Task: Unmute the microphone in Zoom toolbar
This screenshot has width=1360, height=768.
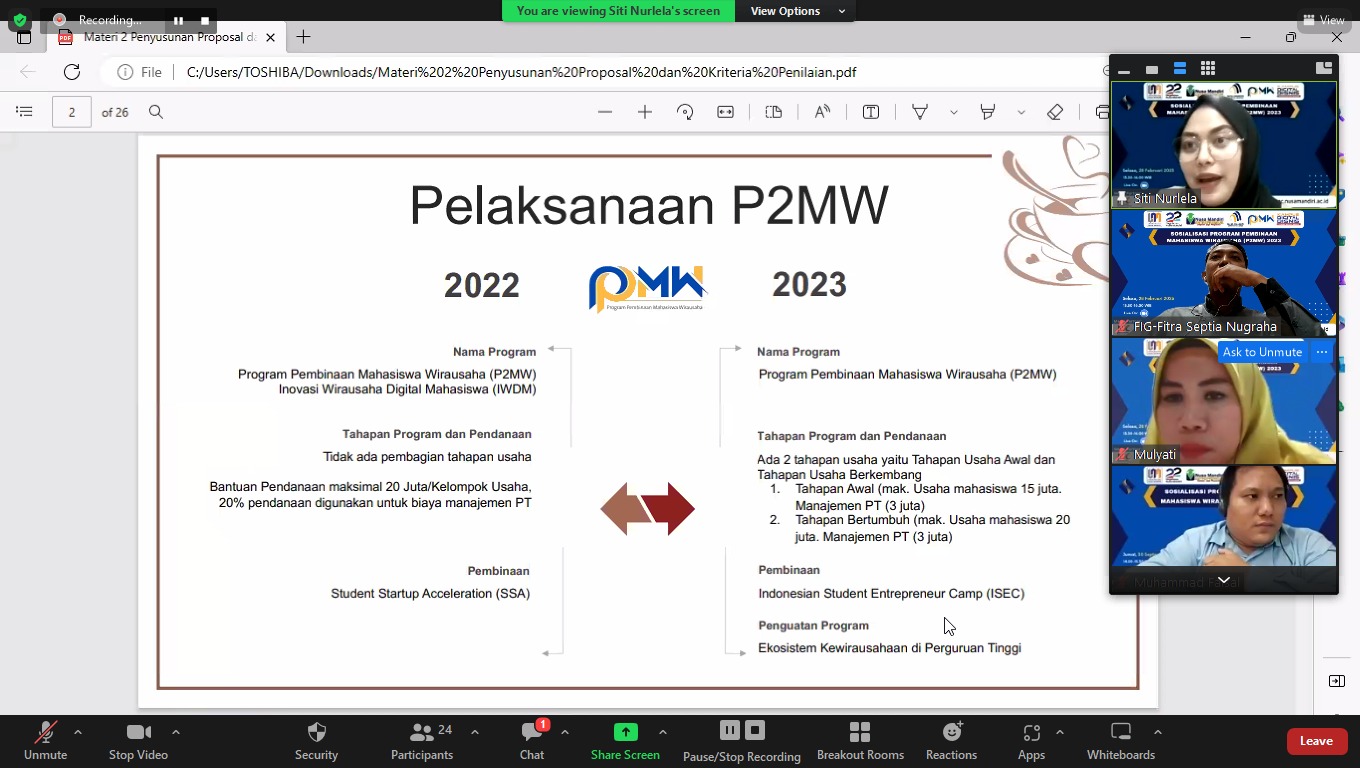Action: [x=45, y=741]
